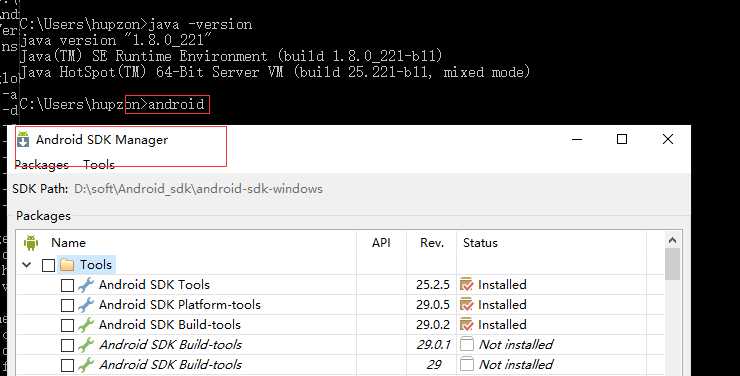Image resolution: width=740 pixels, height=376 pixels.
Task: Click the Installed status icon for revision 25.2.5
Action: tap(466, 284)
